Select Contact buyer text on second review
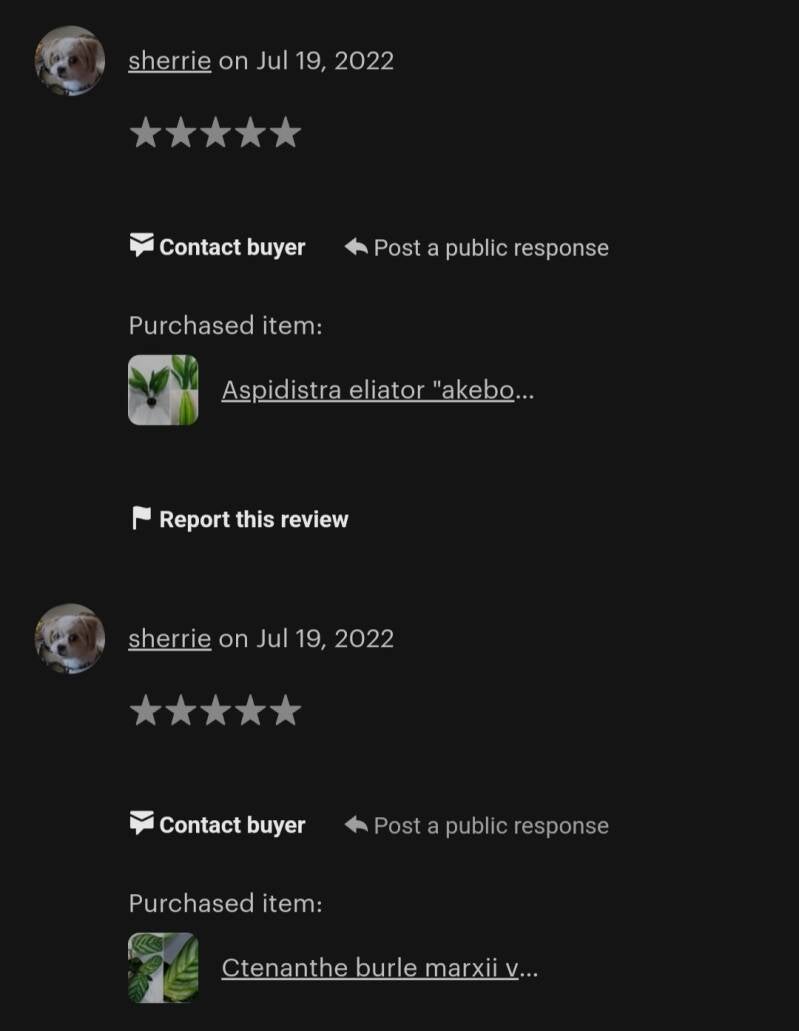Viewport: 799px width, 1031px height. (232, 825)
